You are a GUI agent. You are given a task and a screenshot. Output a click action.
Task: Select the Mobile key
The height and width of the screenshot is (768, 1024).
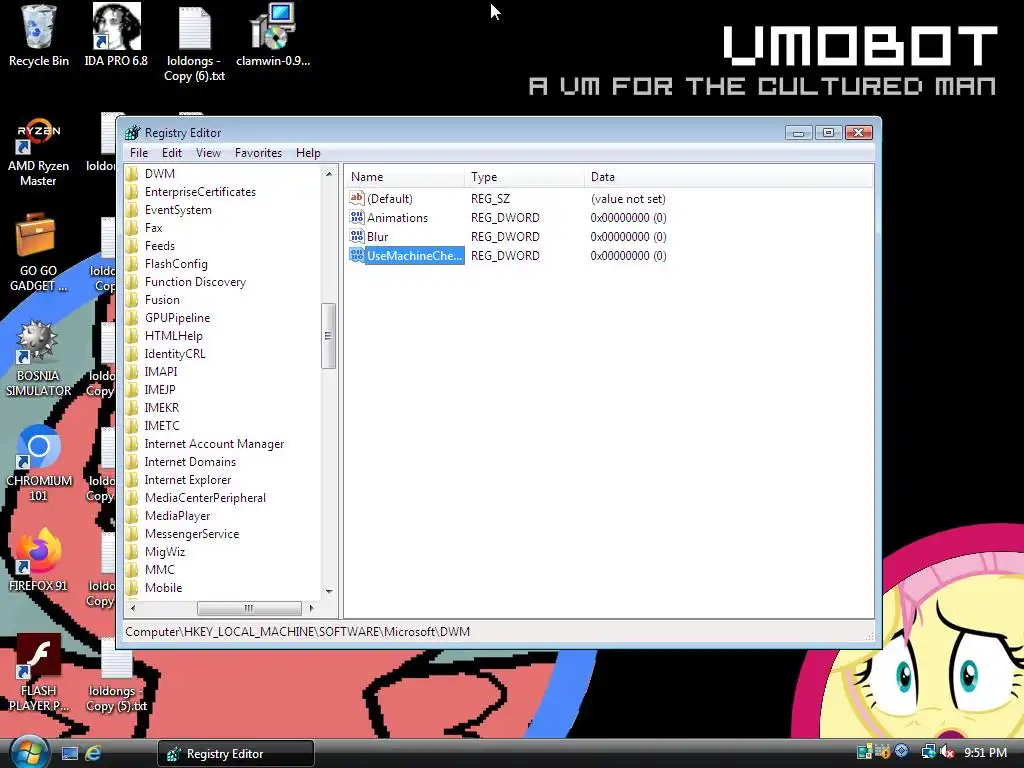click(x=163, y=588)
